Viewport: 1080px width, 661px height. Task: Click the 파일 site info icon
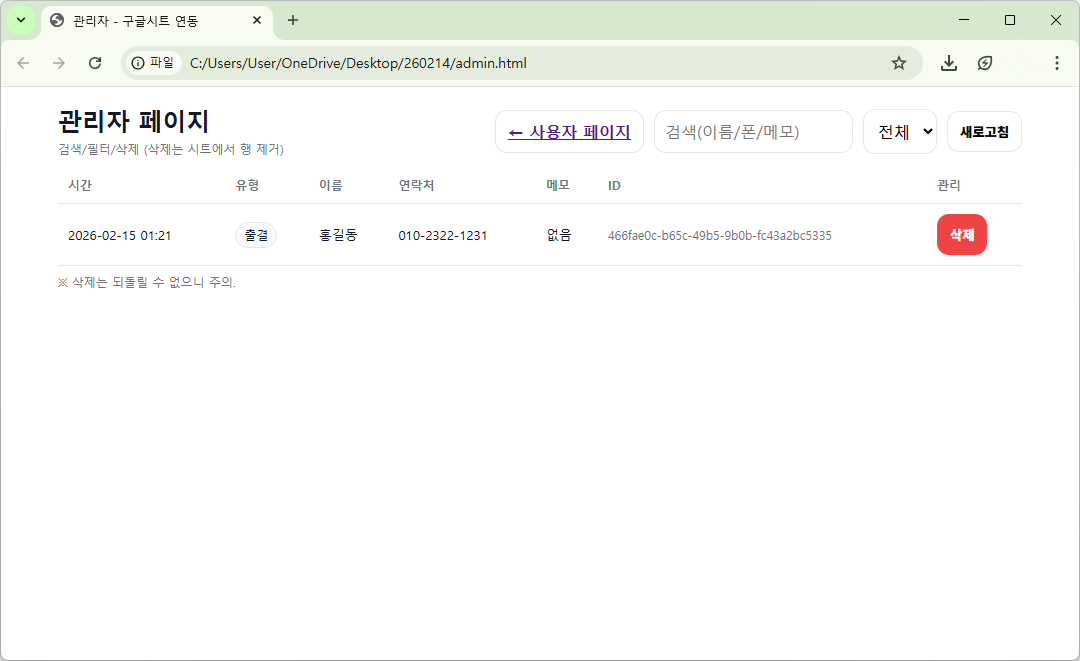152,63
